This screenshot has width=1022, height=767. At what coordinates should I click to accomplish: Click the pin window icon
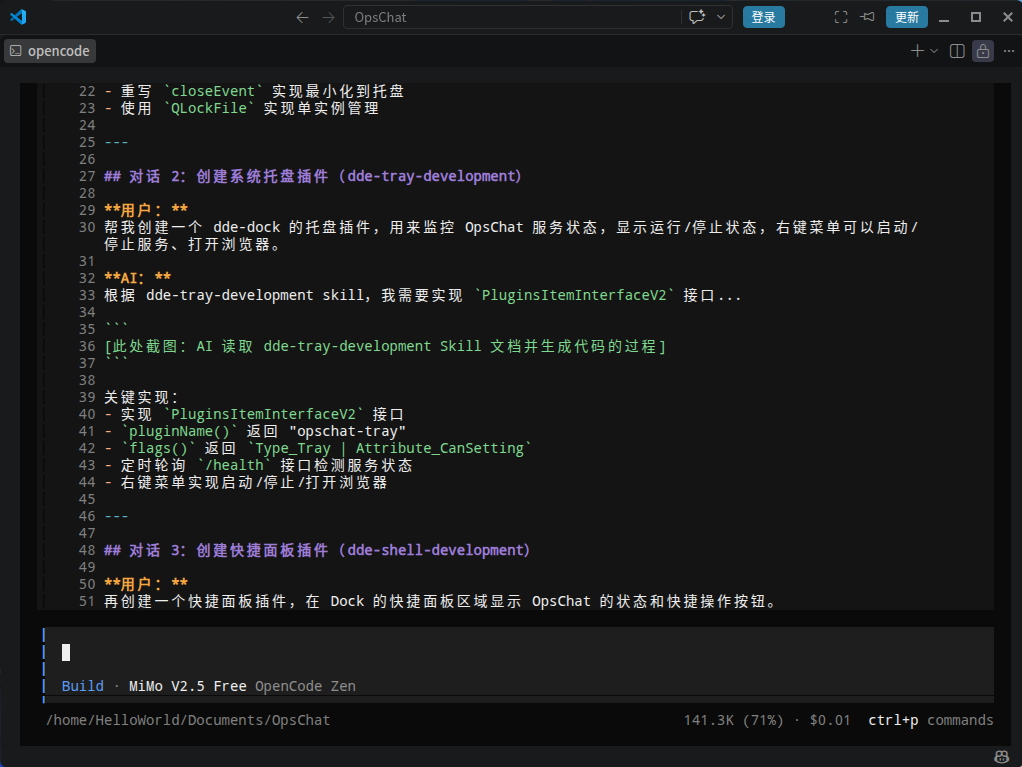(868, 17)
